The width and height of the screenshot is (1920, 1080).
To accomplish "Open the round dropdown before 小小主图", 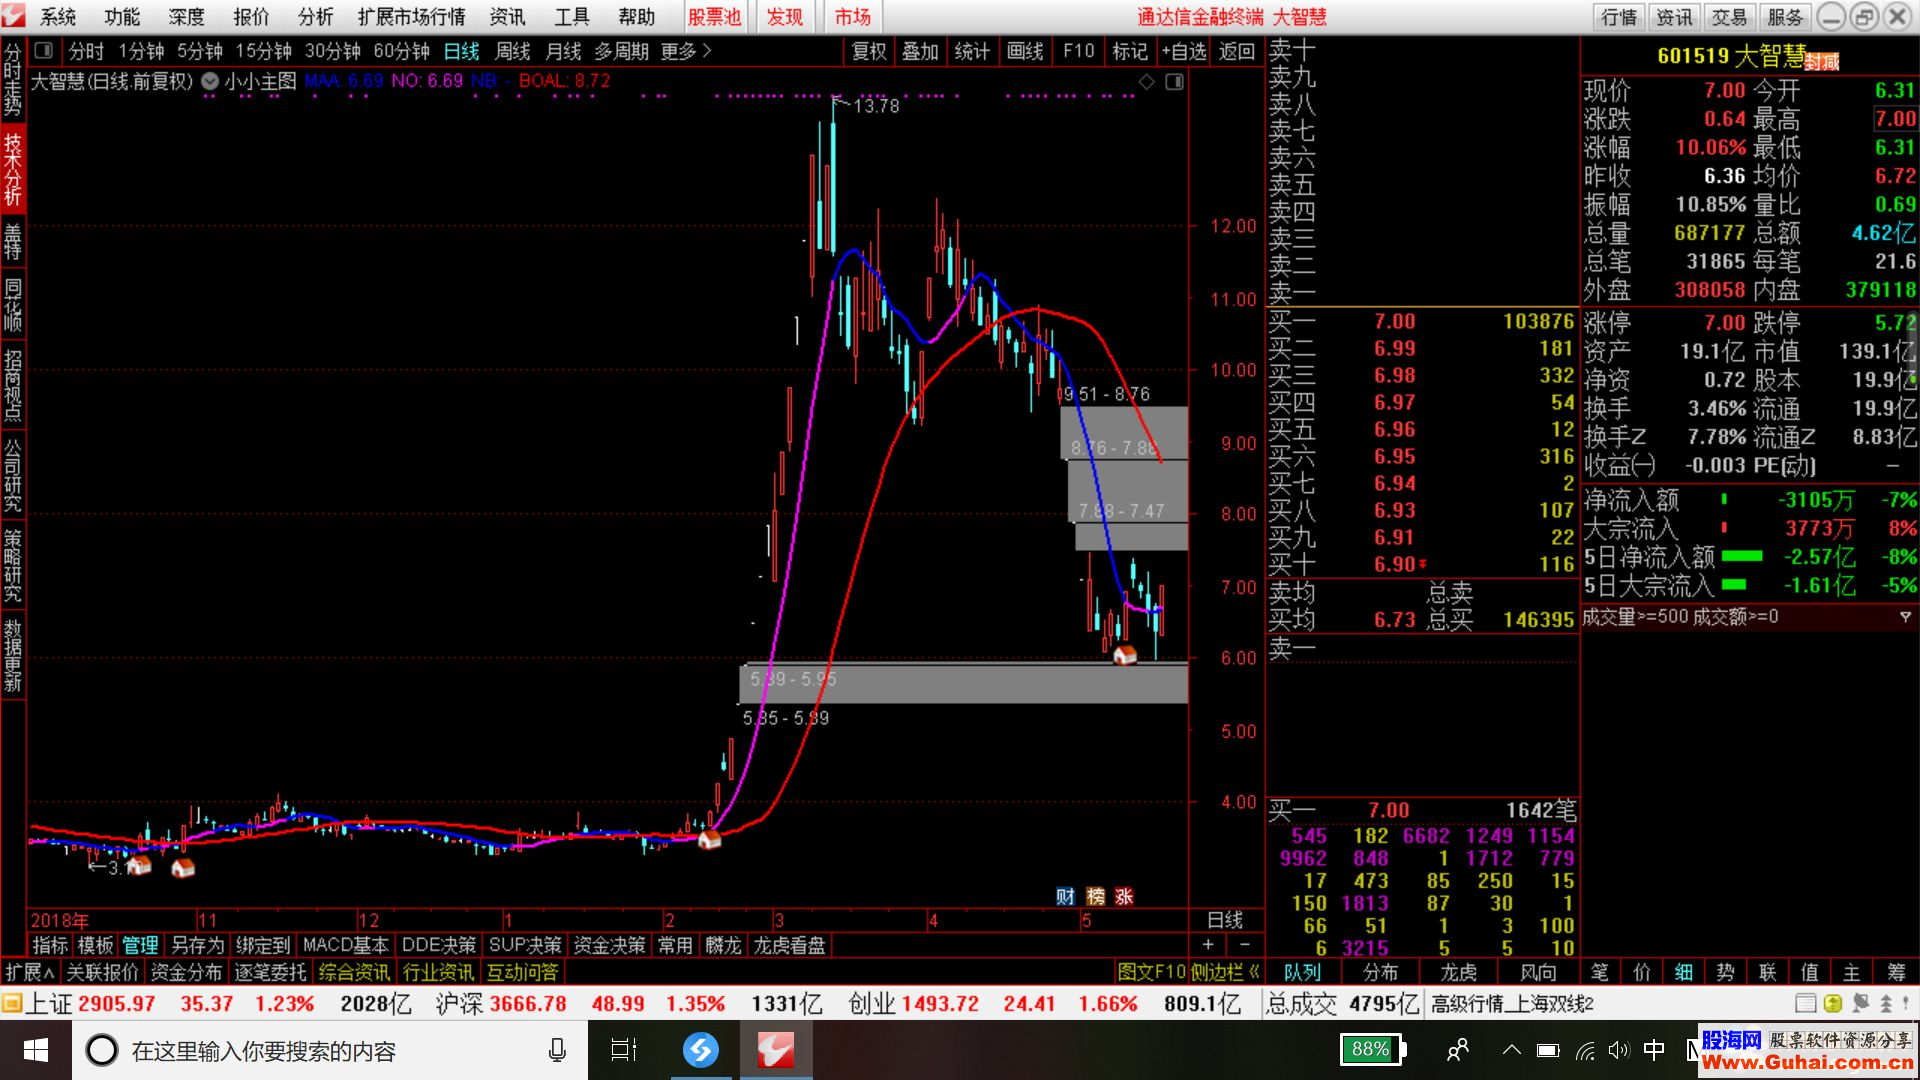I will pos(210,82).
